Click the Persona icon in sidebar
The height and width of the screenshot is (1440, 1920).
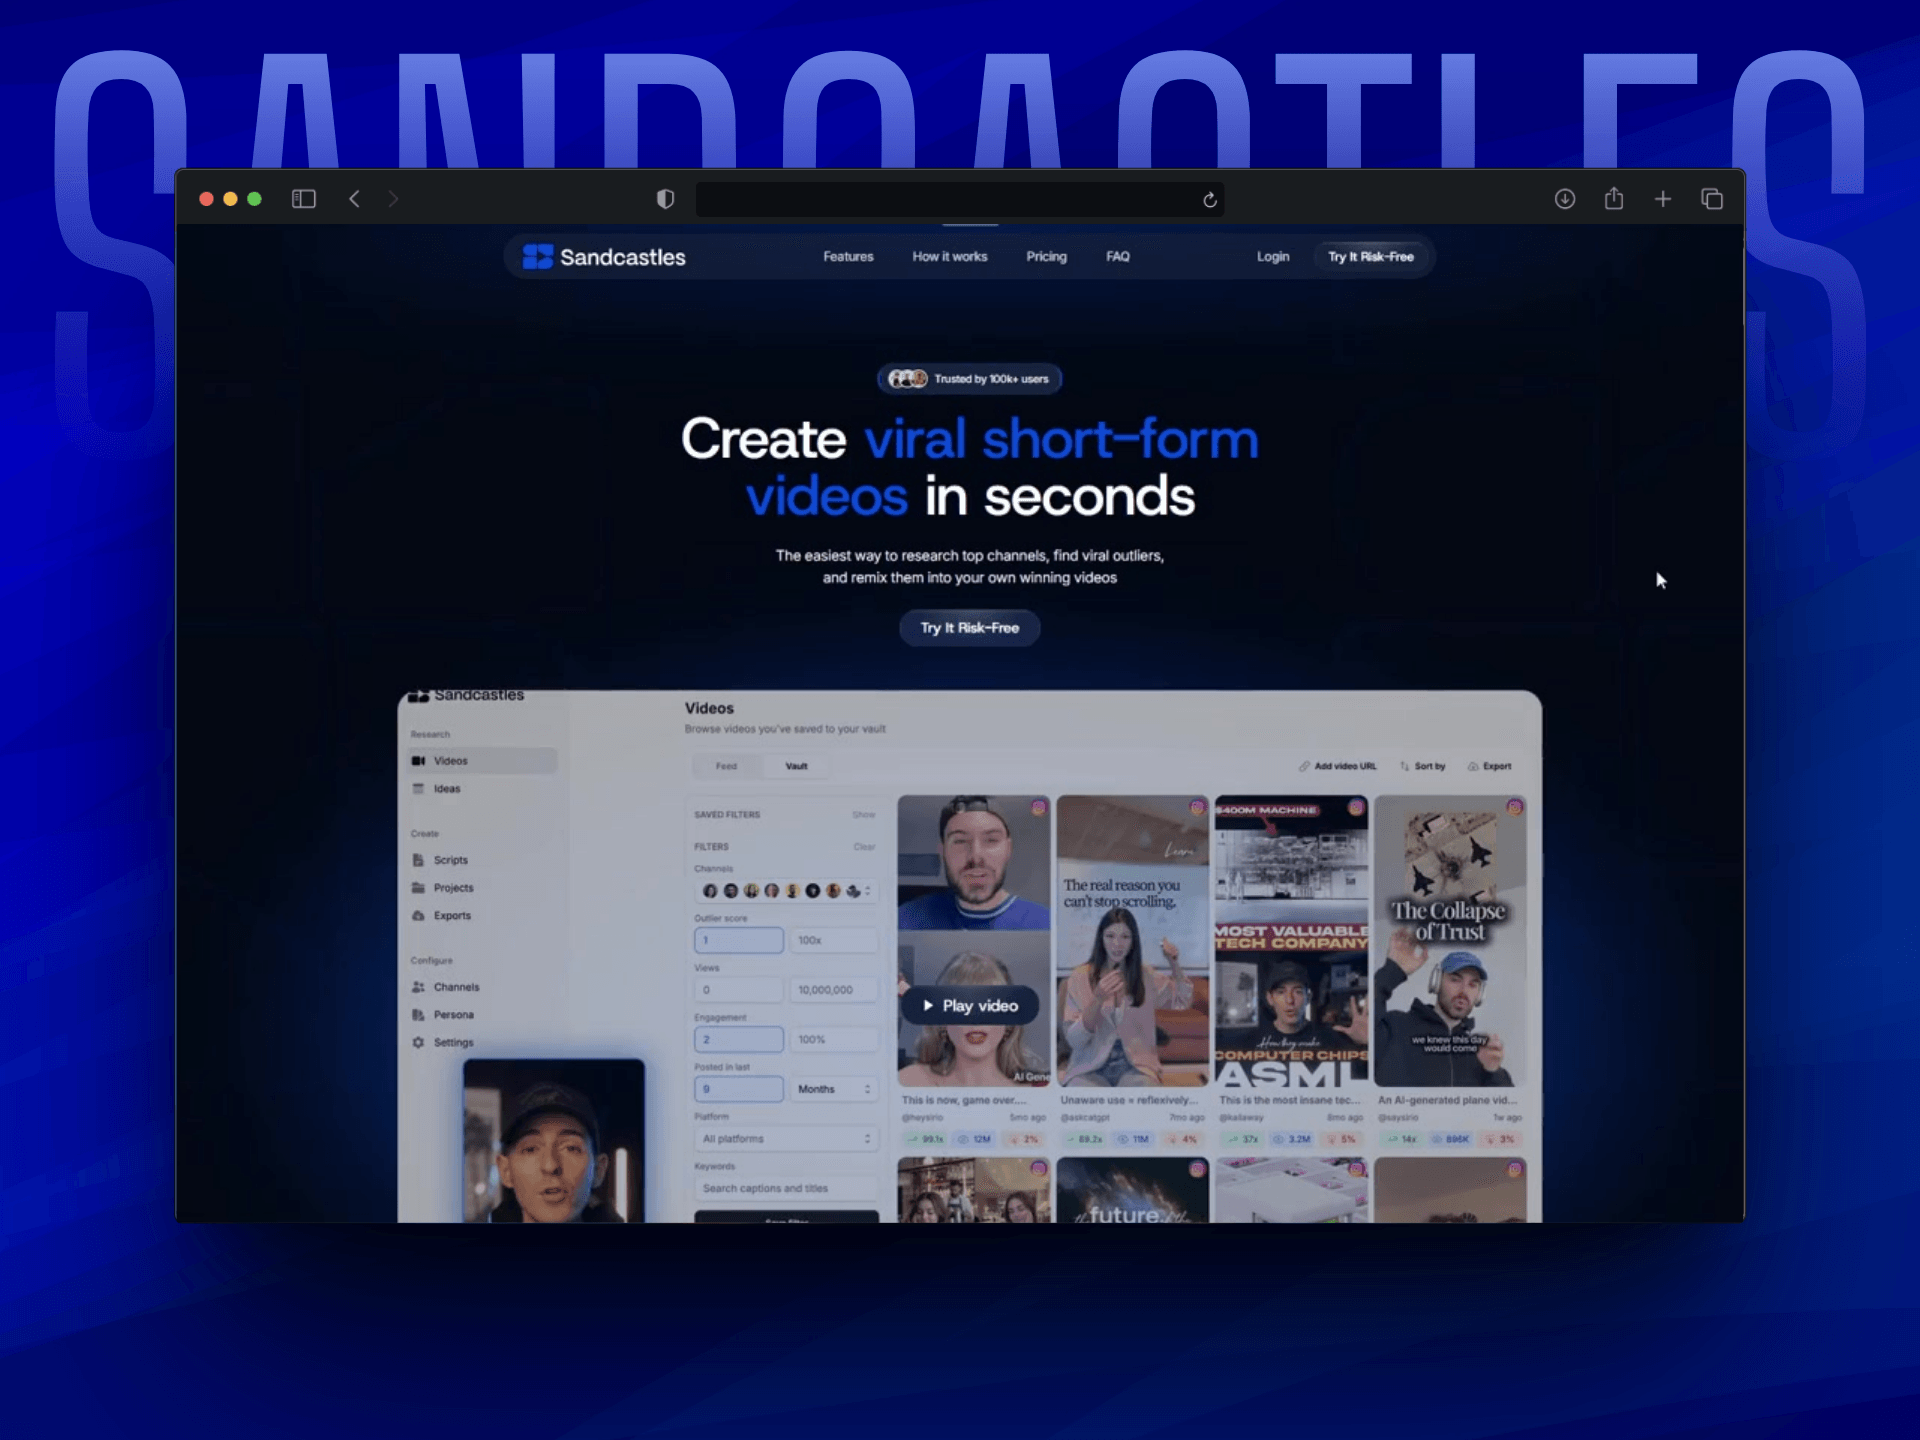click(x=418, y=1015)
